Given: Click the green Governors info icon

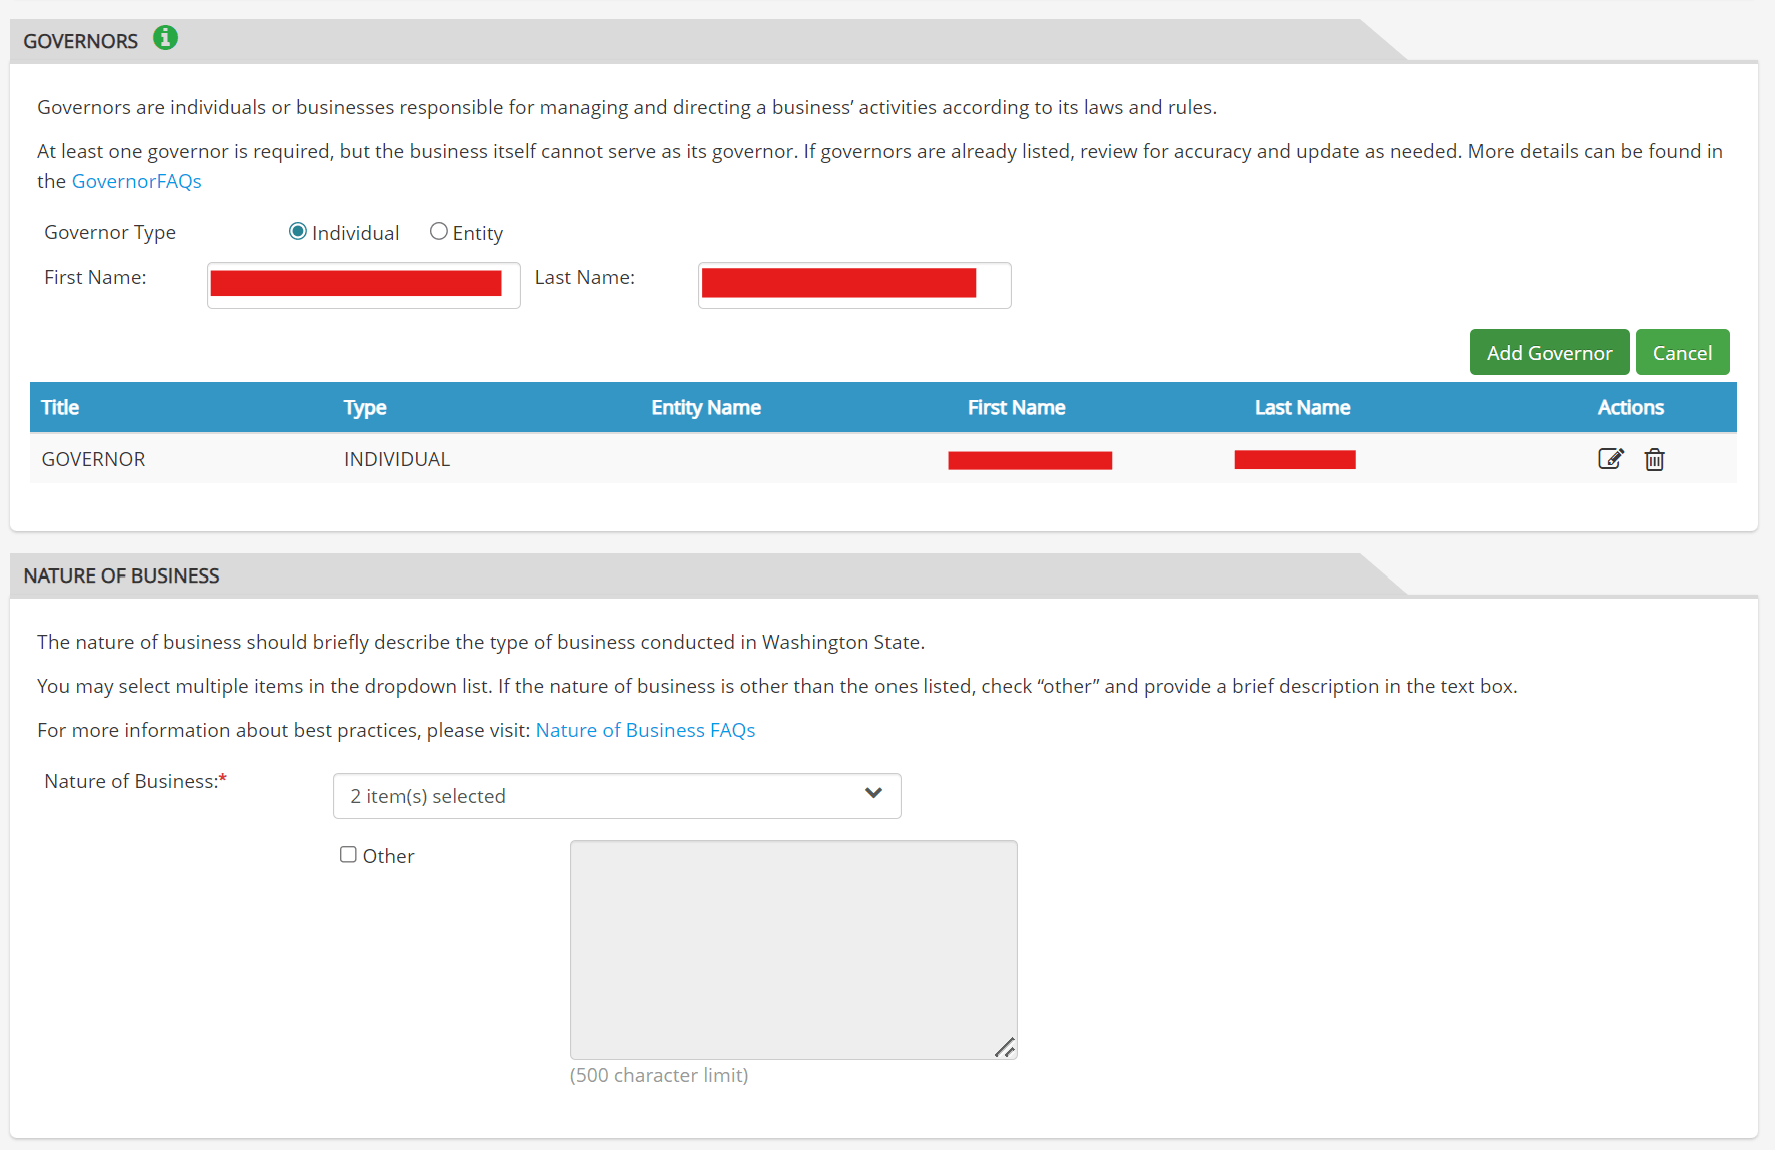Looking at the screenshot, I should tap(165, 38).
